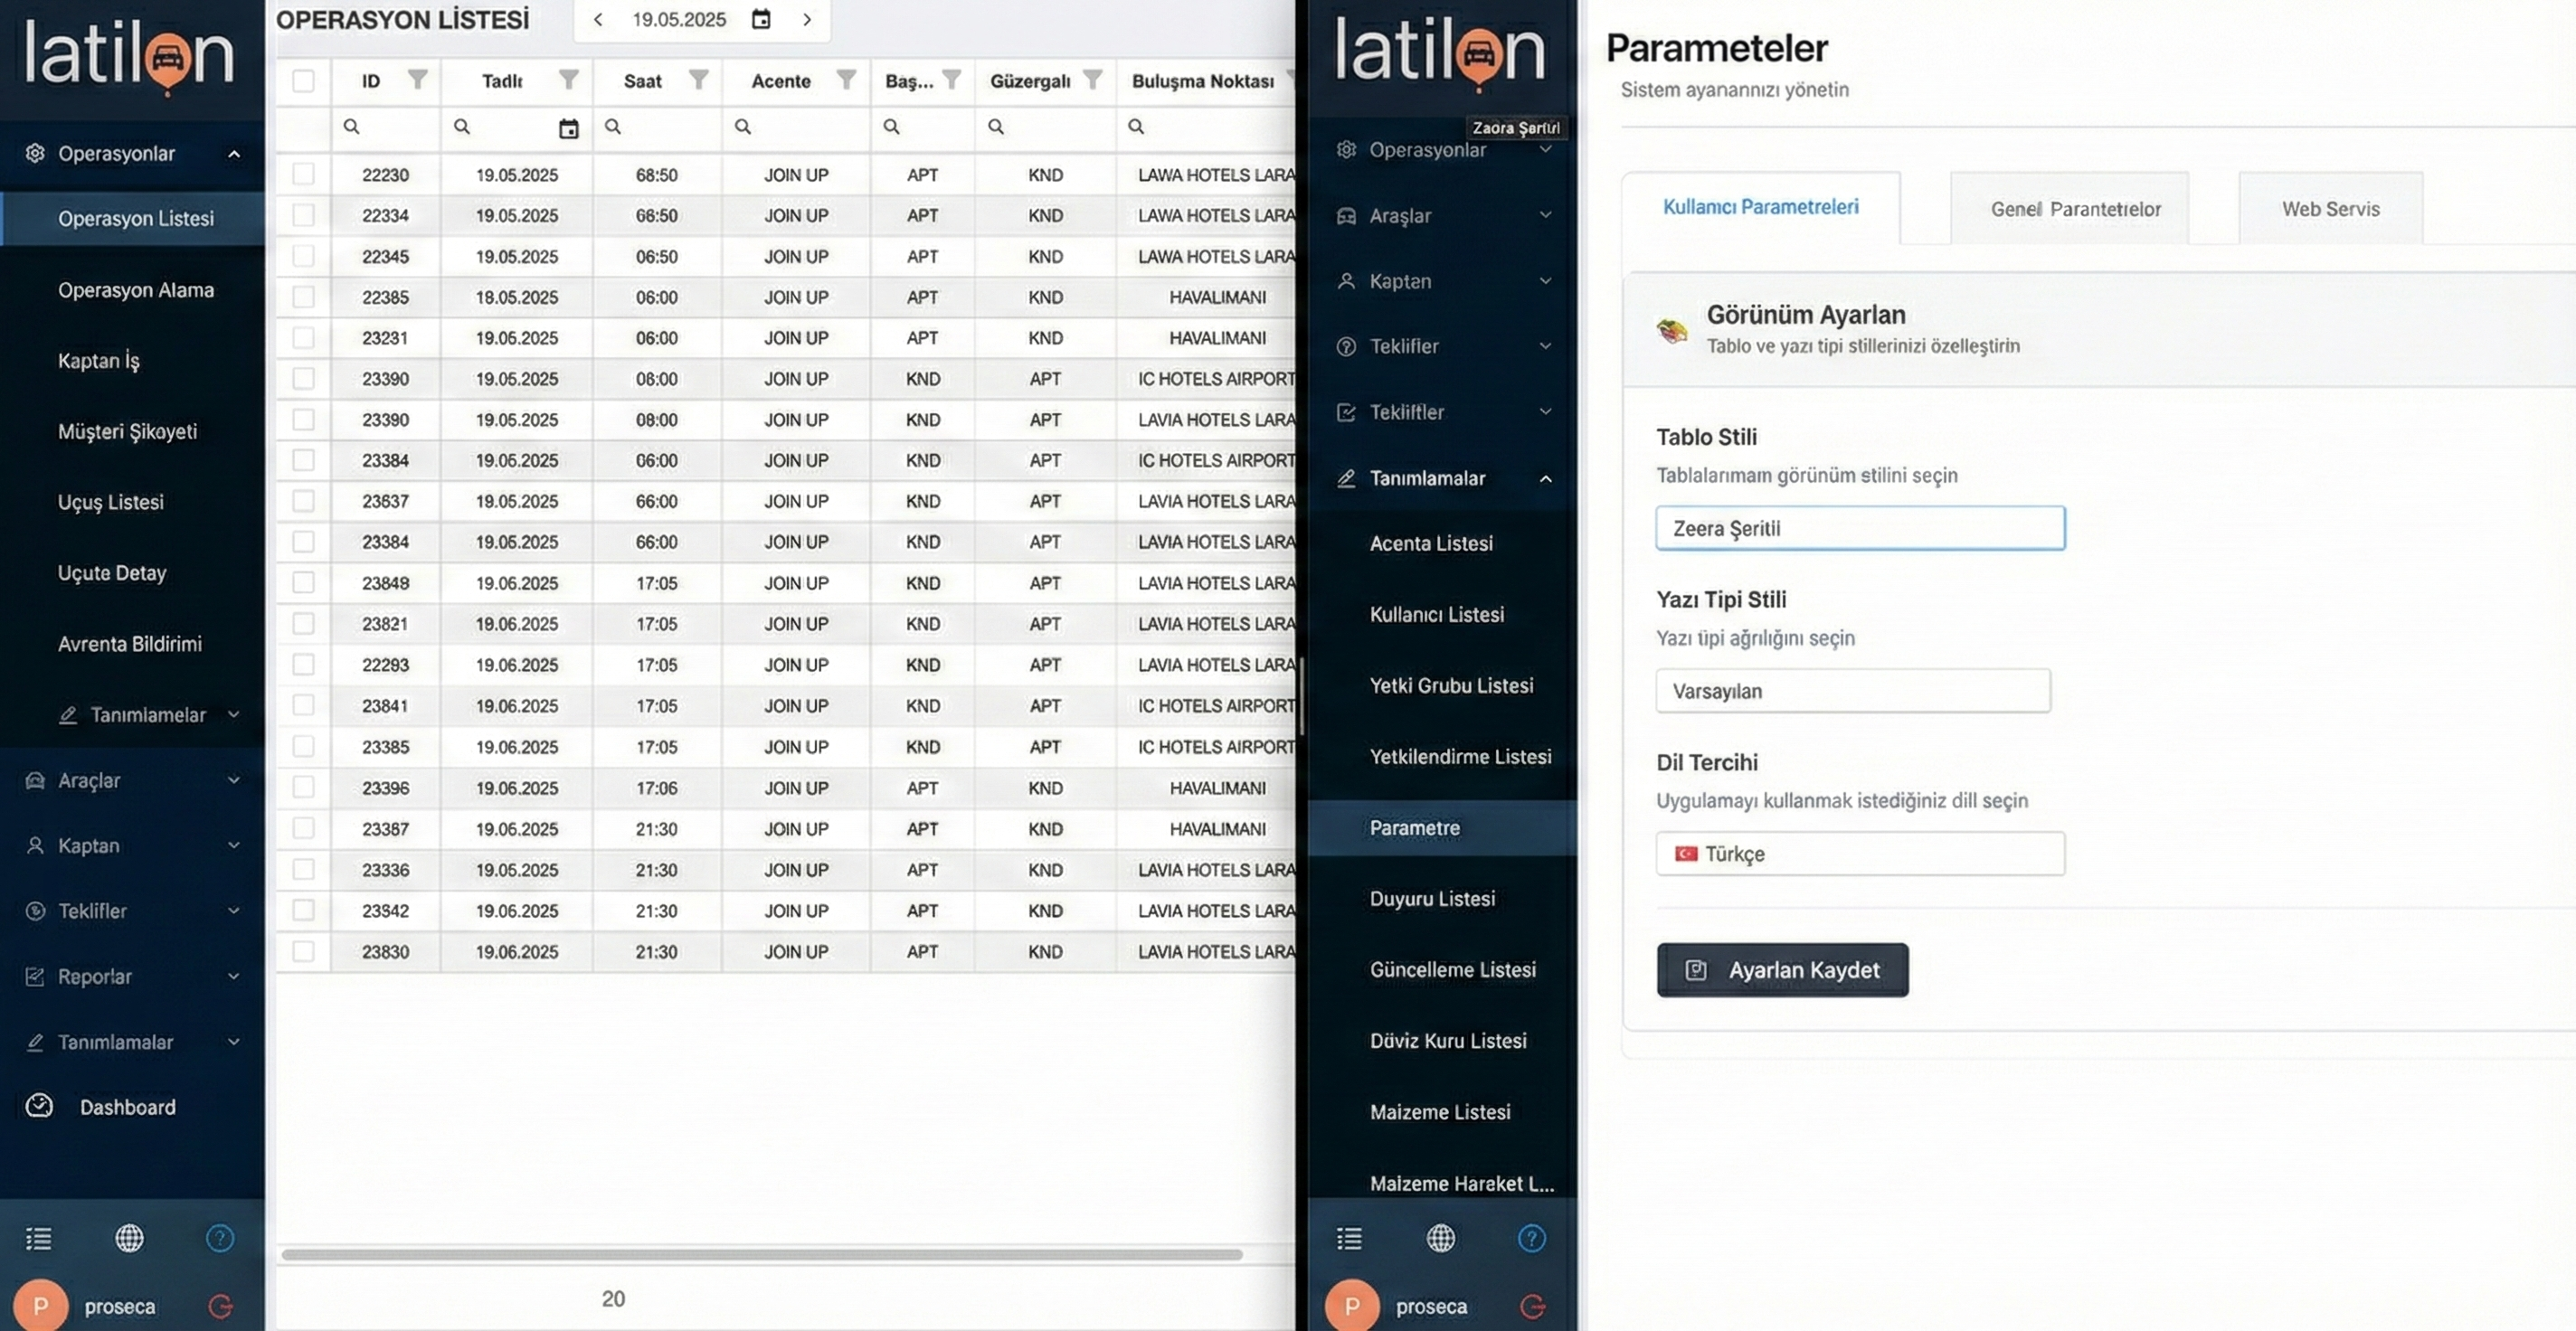This screenshot has height=1331, width=2576.
Task: Click the Acente column filter icon
Action: point(846,80)
